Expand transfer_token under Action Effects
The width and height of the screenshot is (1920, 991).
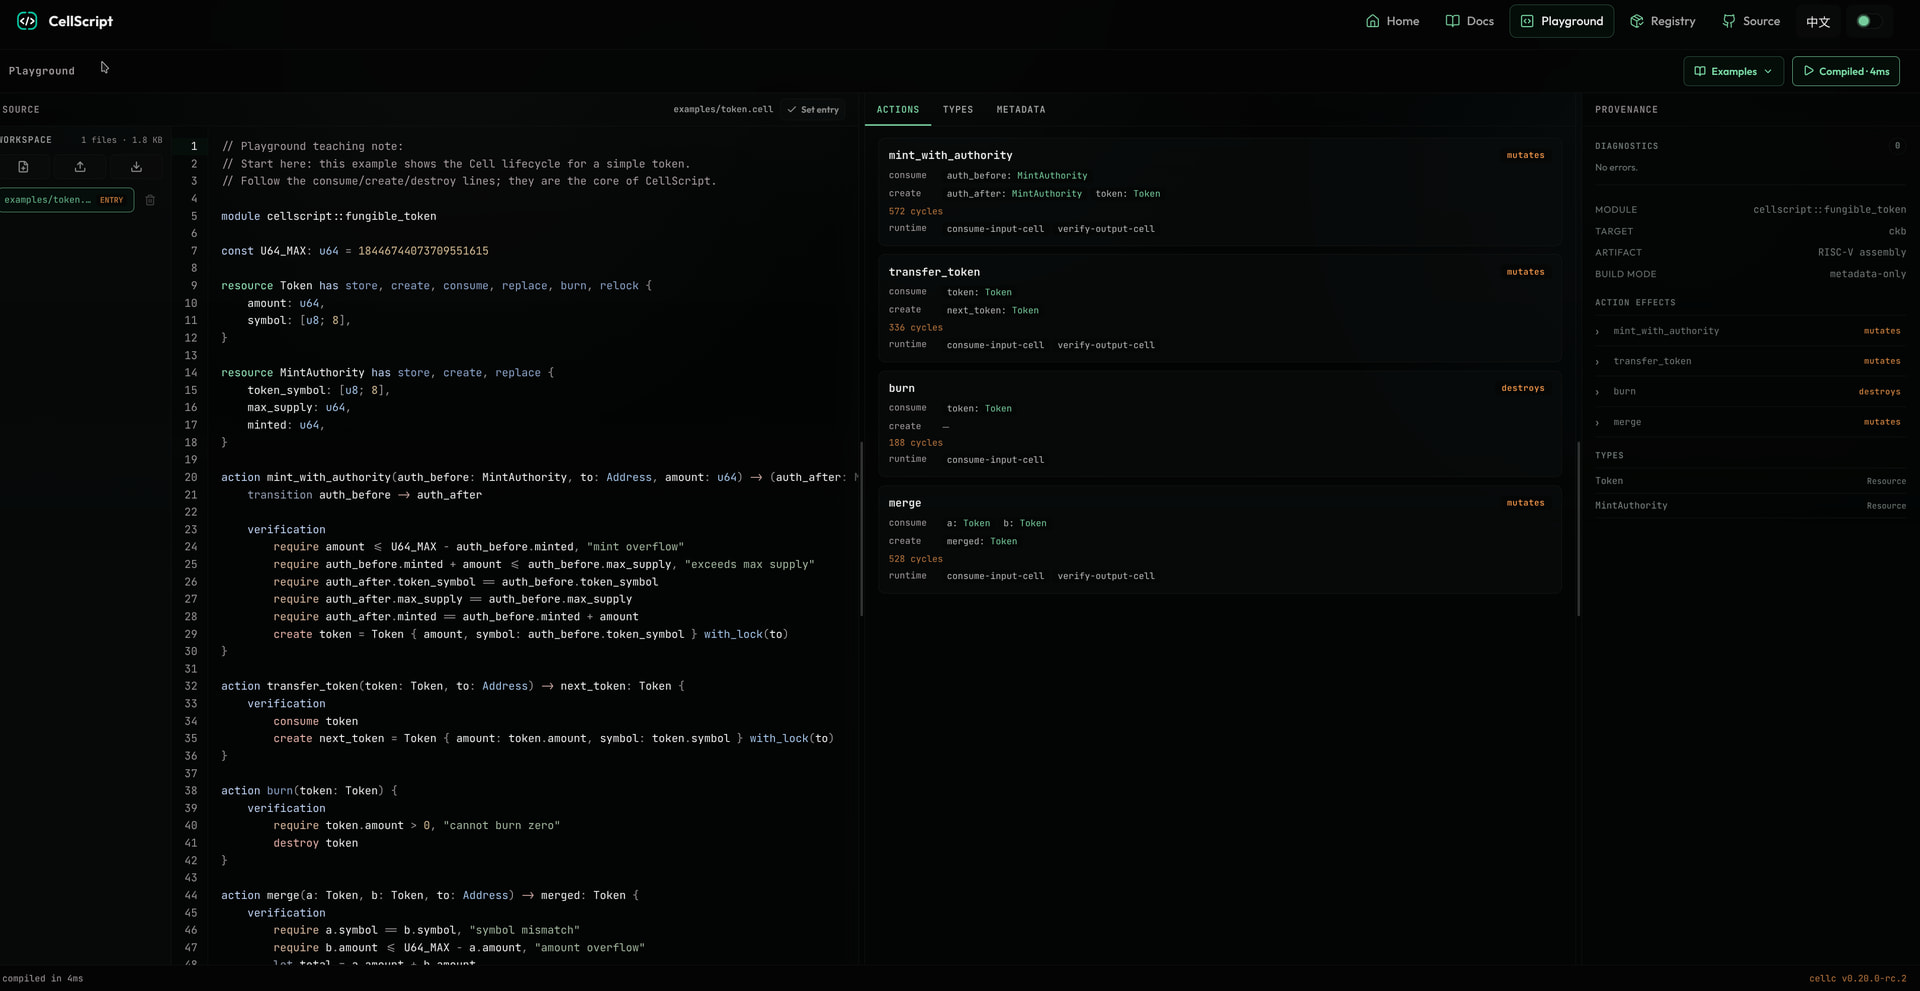point(1748,361)
